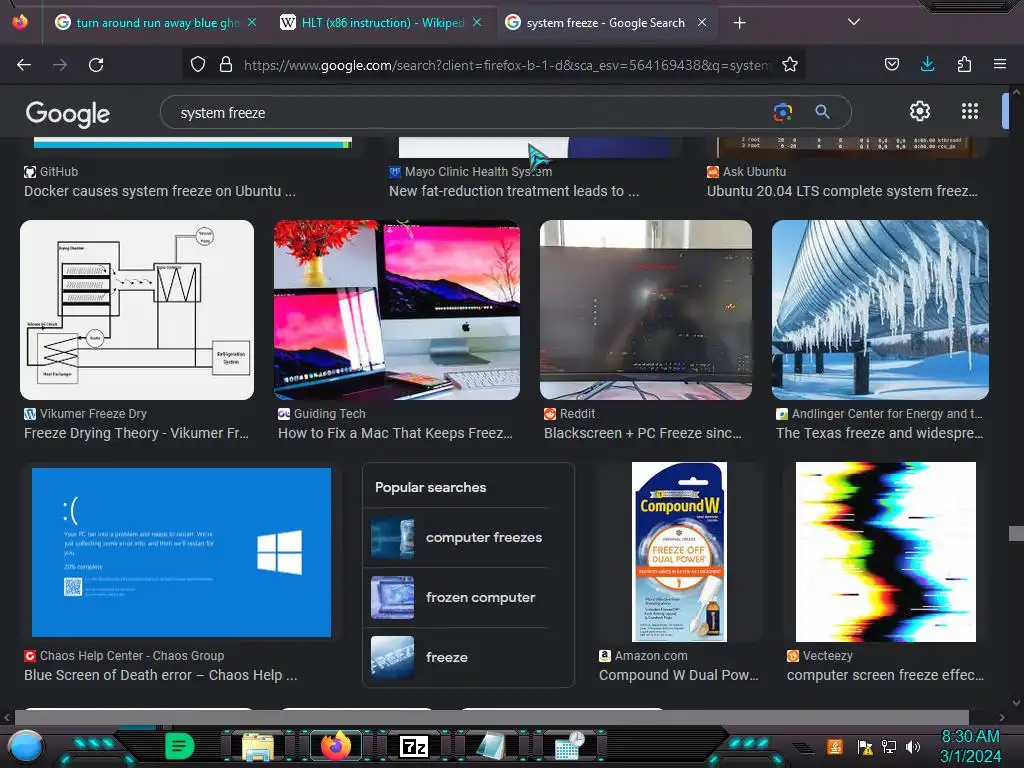The image size is (1024, 768).
Task: Select popular search computer freezes
Action: 459,537
